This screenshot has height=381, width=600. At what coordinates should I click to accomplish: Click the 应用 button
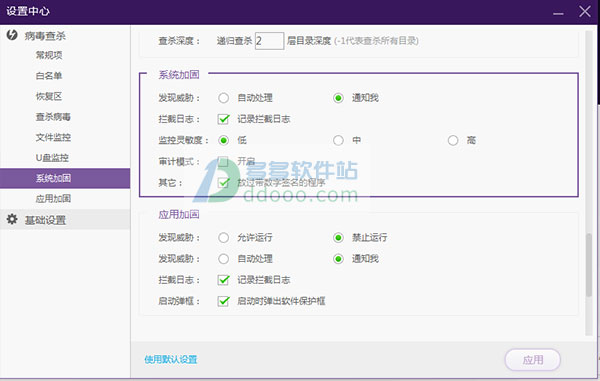pos(533,360)
